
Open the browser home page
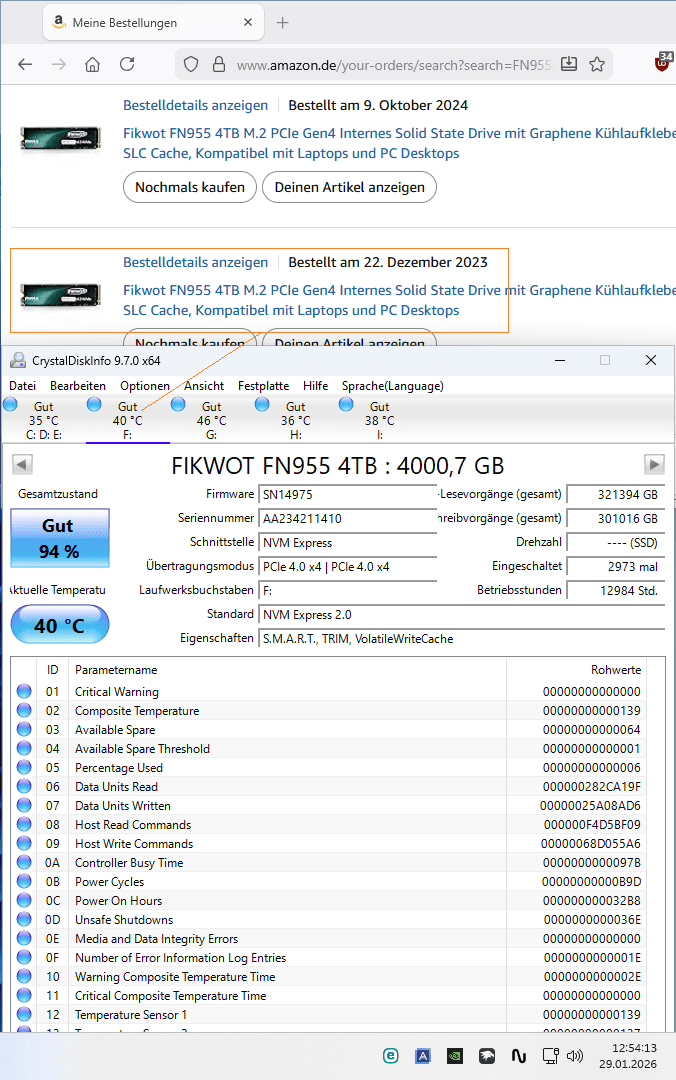tap(92, 64)
